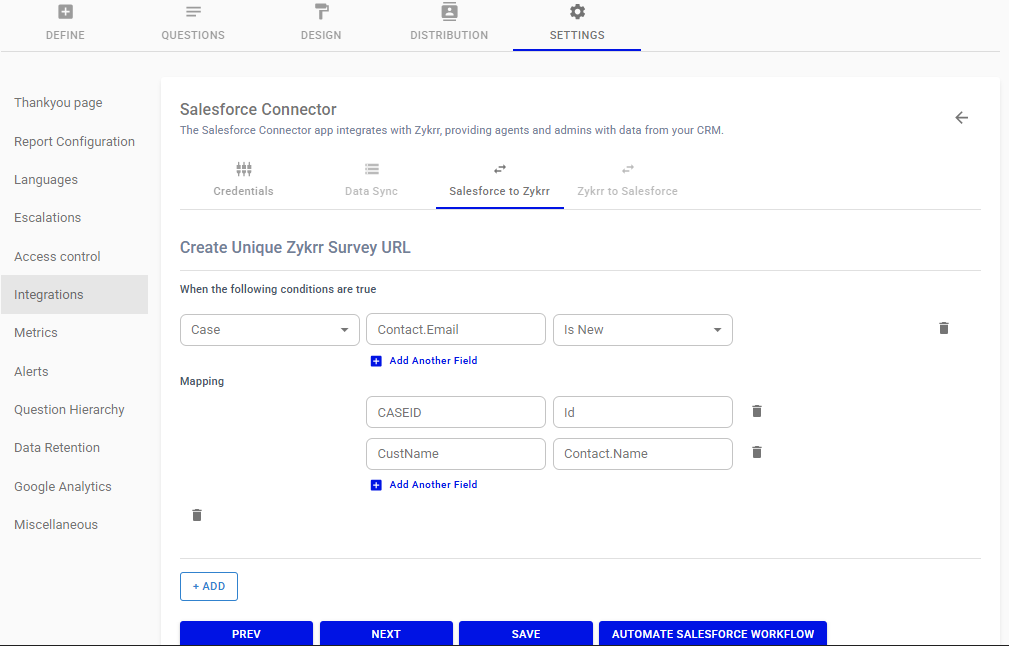Click the Credentials sliders icon
The image size is (1009, 646).
point(243,169)
